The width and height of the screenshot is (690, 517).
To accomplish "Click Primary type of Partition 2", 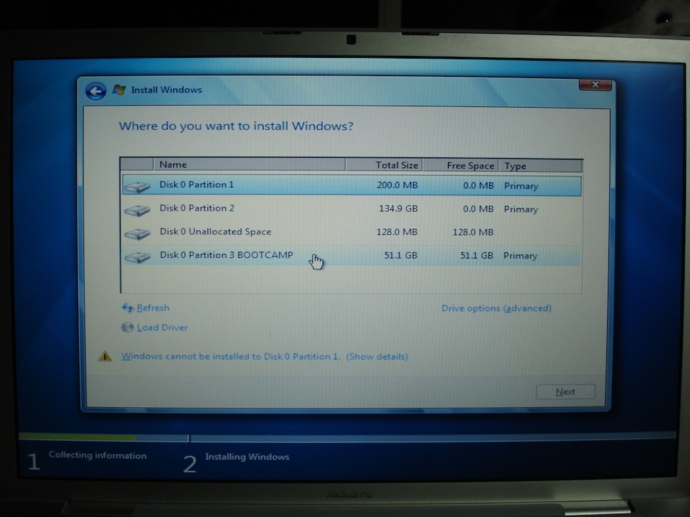I will [x=521, y=209].
